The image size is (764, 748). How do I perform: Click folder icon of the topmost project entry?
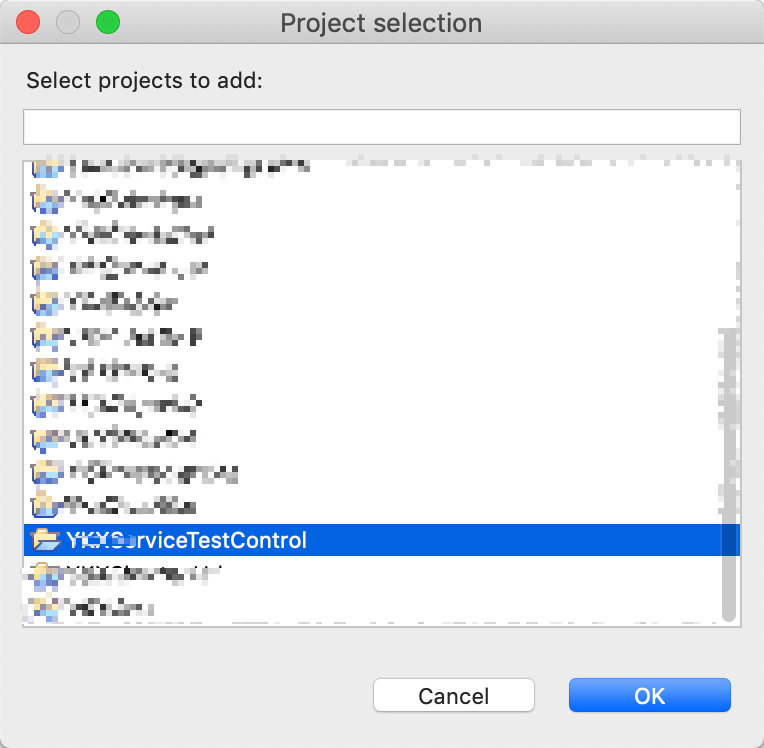click(45, 168)
